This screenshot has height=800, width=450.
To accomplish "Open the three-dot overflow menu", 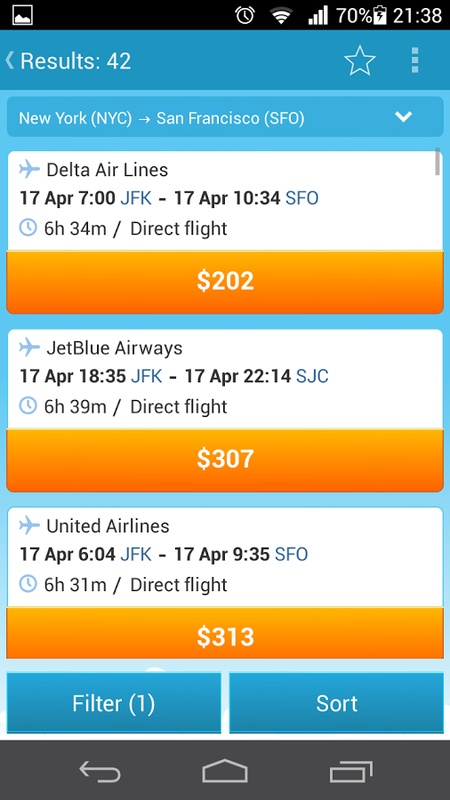I will point(415,61).
